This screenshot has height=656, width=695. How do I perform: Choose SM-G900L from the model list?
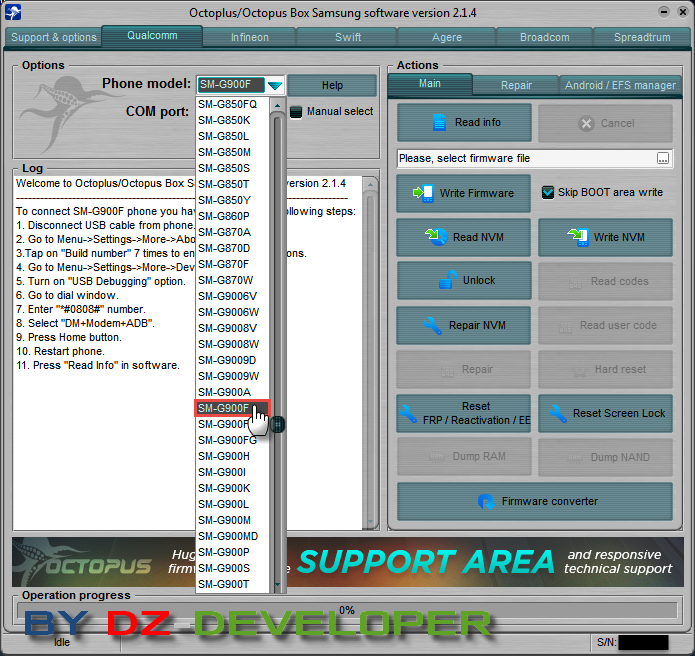coord(232,504)
